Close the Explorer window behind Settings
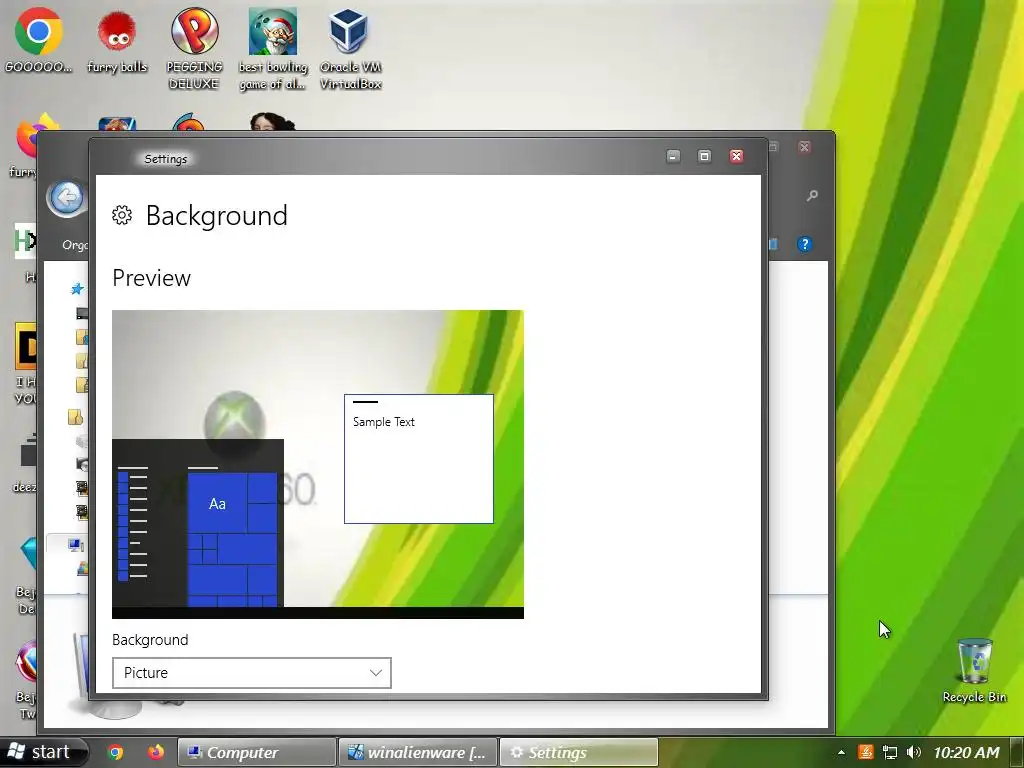 pos(805,147)
